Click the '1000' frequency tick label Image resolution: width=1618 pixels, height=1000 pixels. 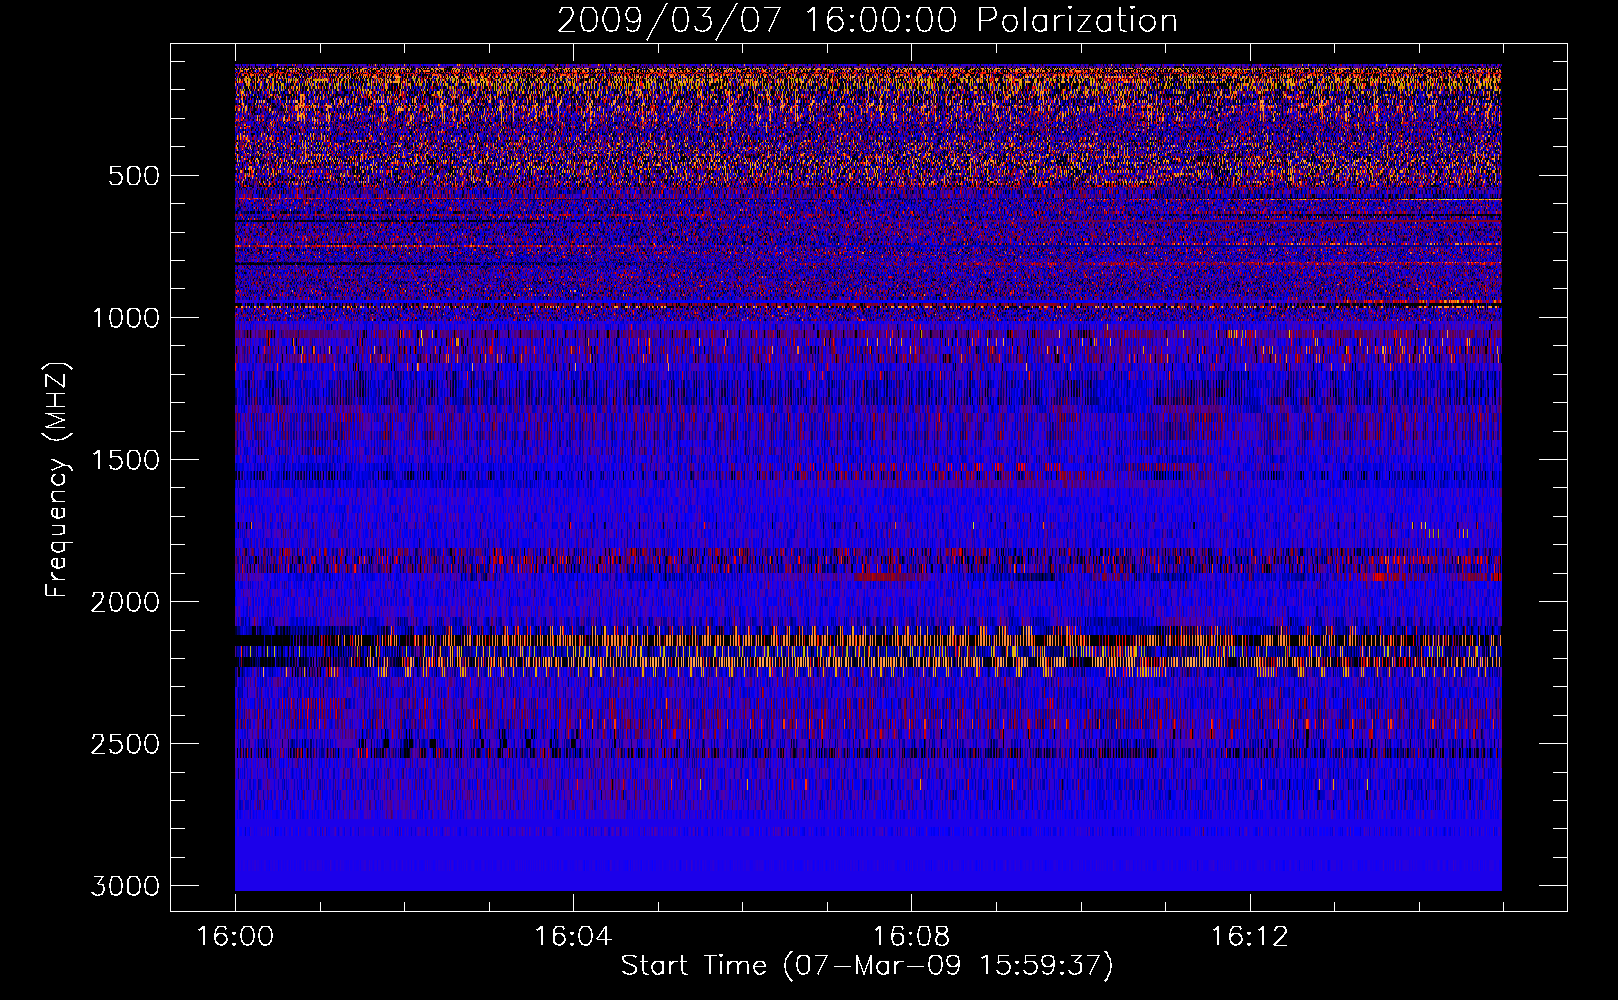tap(125, 318)
